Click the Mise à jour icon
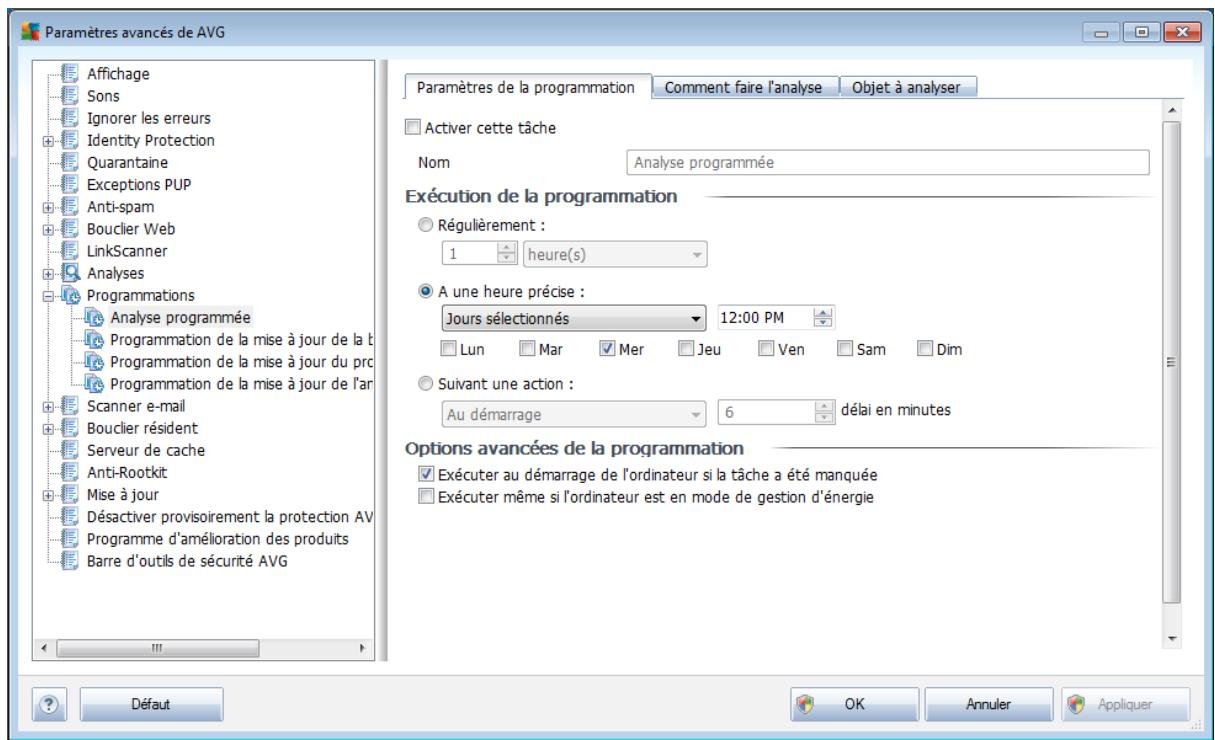 point(68,494)
